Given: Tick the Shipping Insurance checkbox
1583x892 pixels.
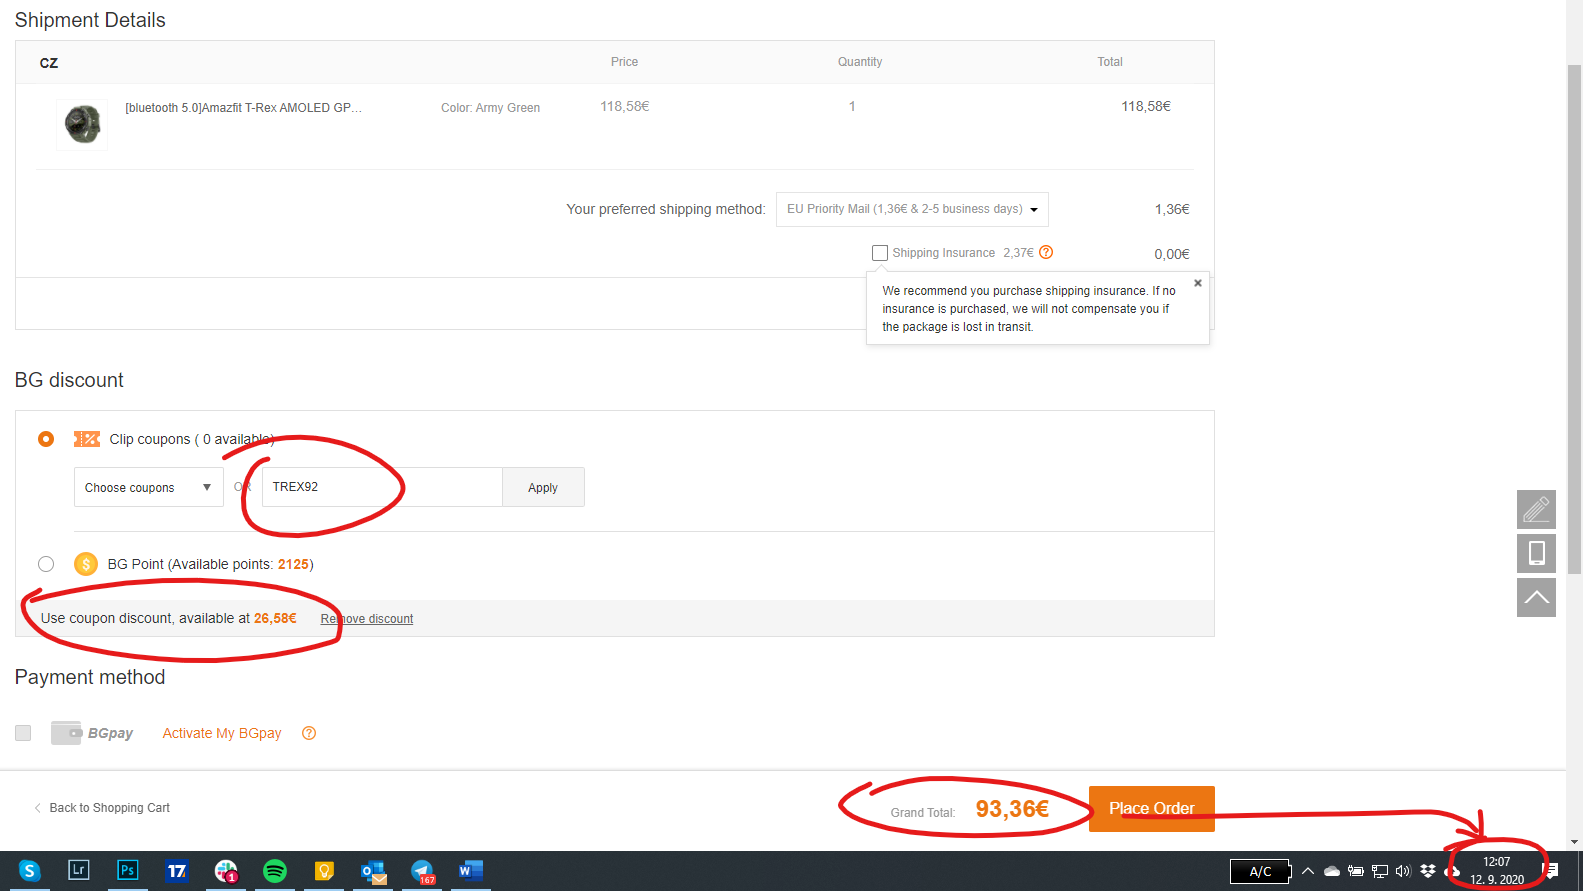Looking at the screenshot, I should (880, 253).
